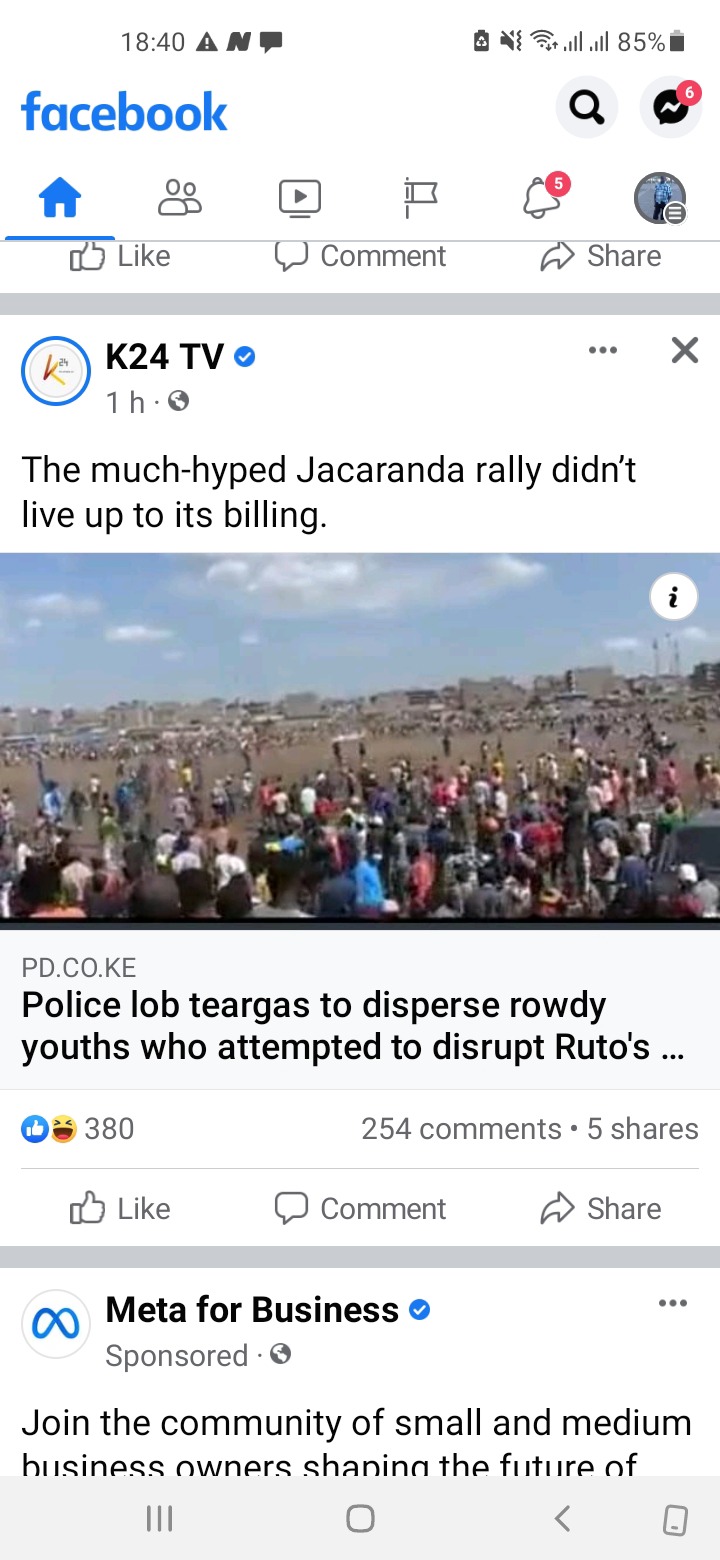The width and height of the screenshot is (720, 1560).
Task: Open Meta for Business post options
Action: (673, 1303)
